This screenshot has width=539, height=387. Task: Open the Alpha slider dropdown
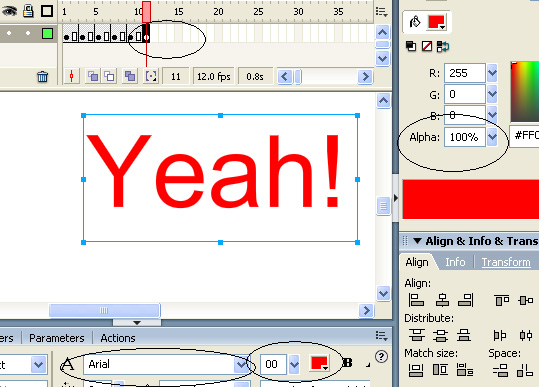click(492, 137)
